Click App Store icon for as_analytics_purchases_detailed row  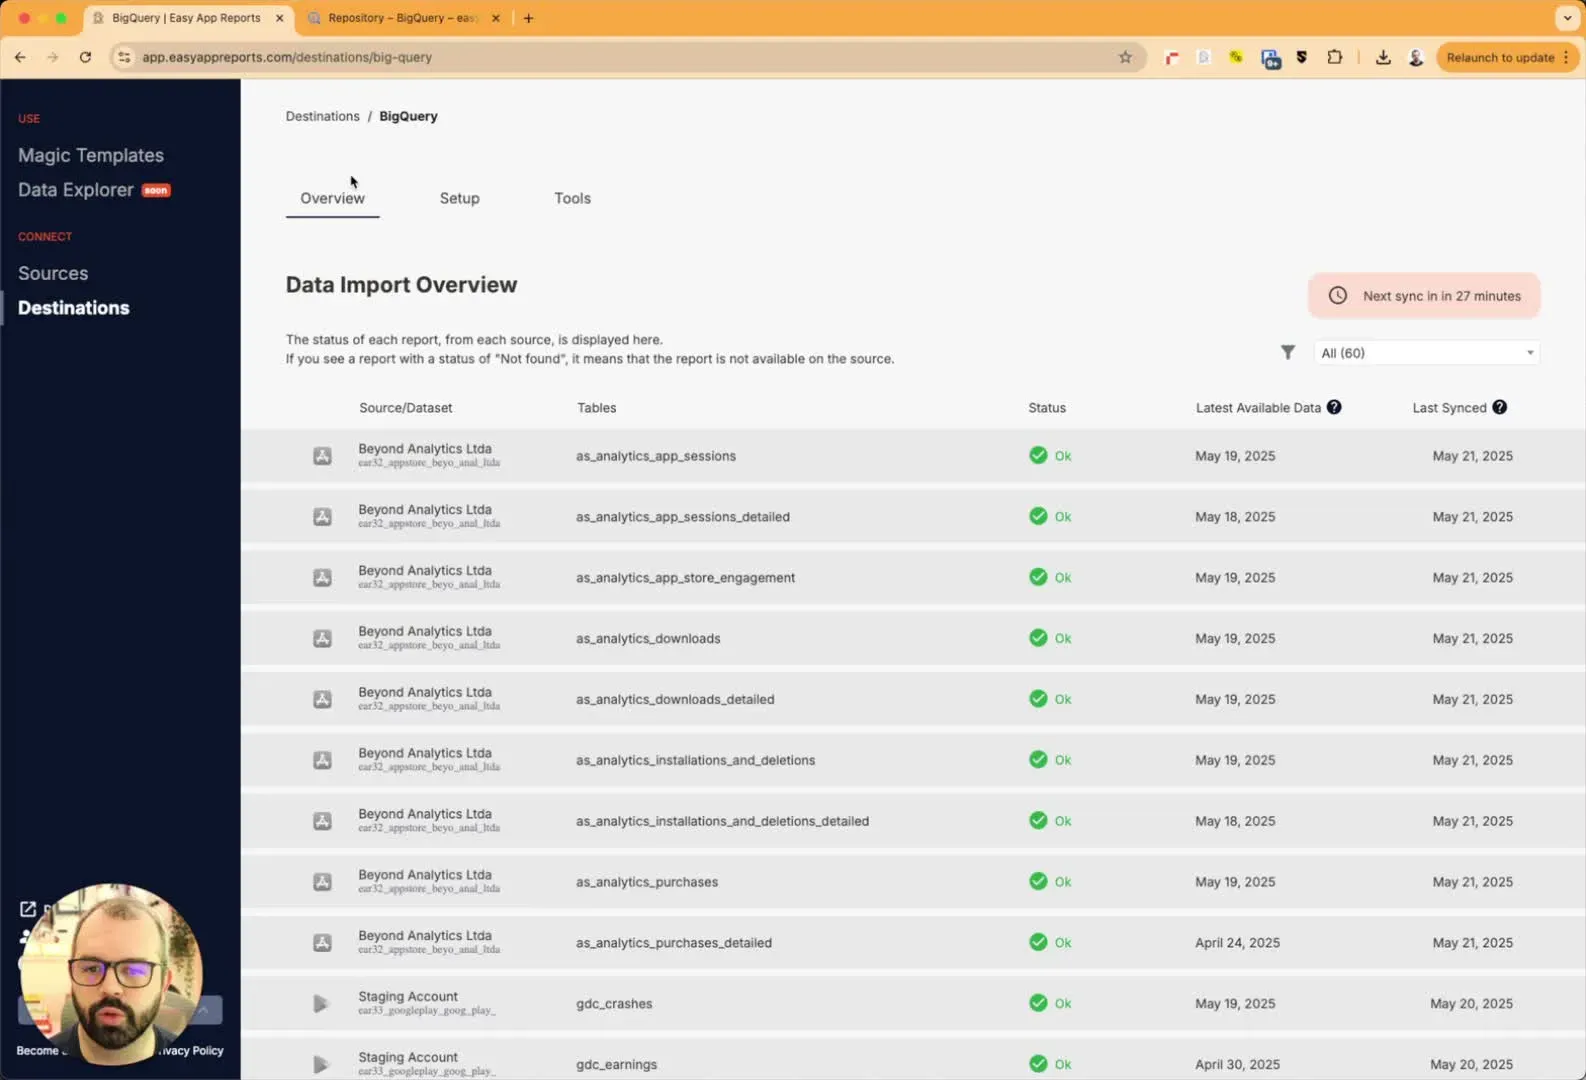(322, 943)
